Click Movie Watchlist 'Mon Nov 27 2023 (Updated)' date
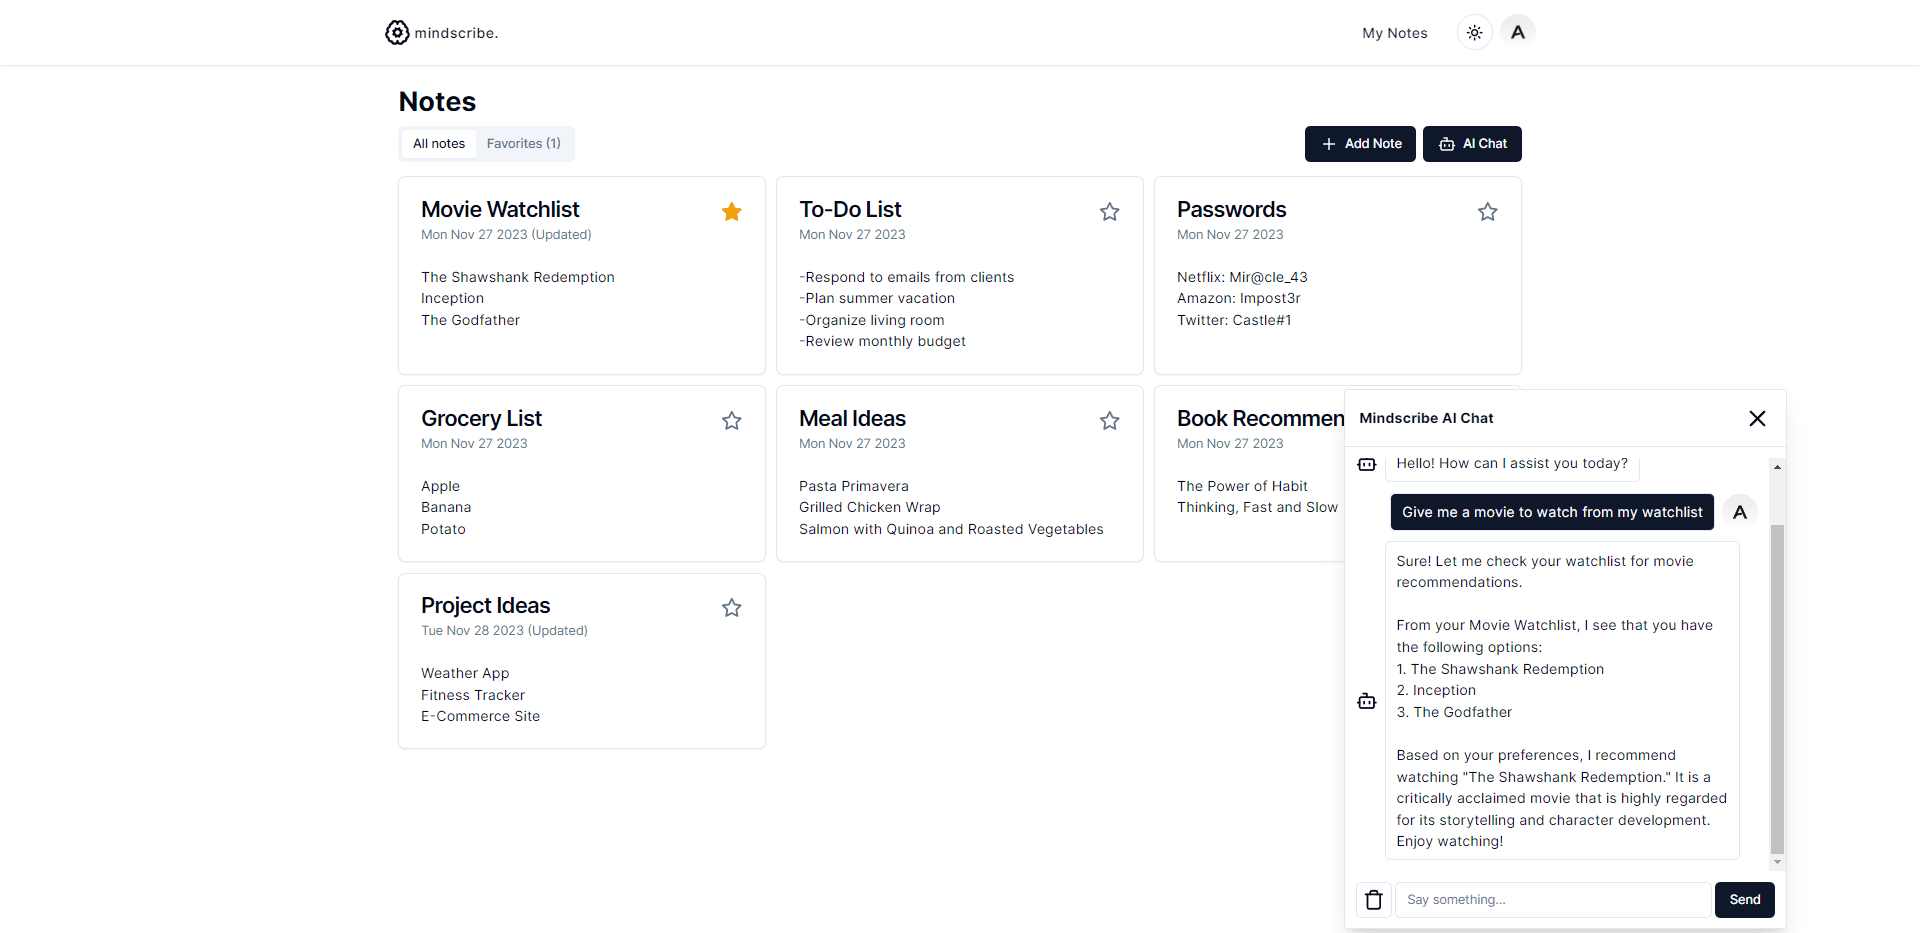 point(506,235)
